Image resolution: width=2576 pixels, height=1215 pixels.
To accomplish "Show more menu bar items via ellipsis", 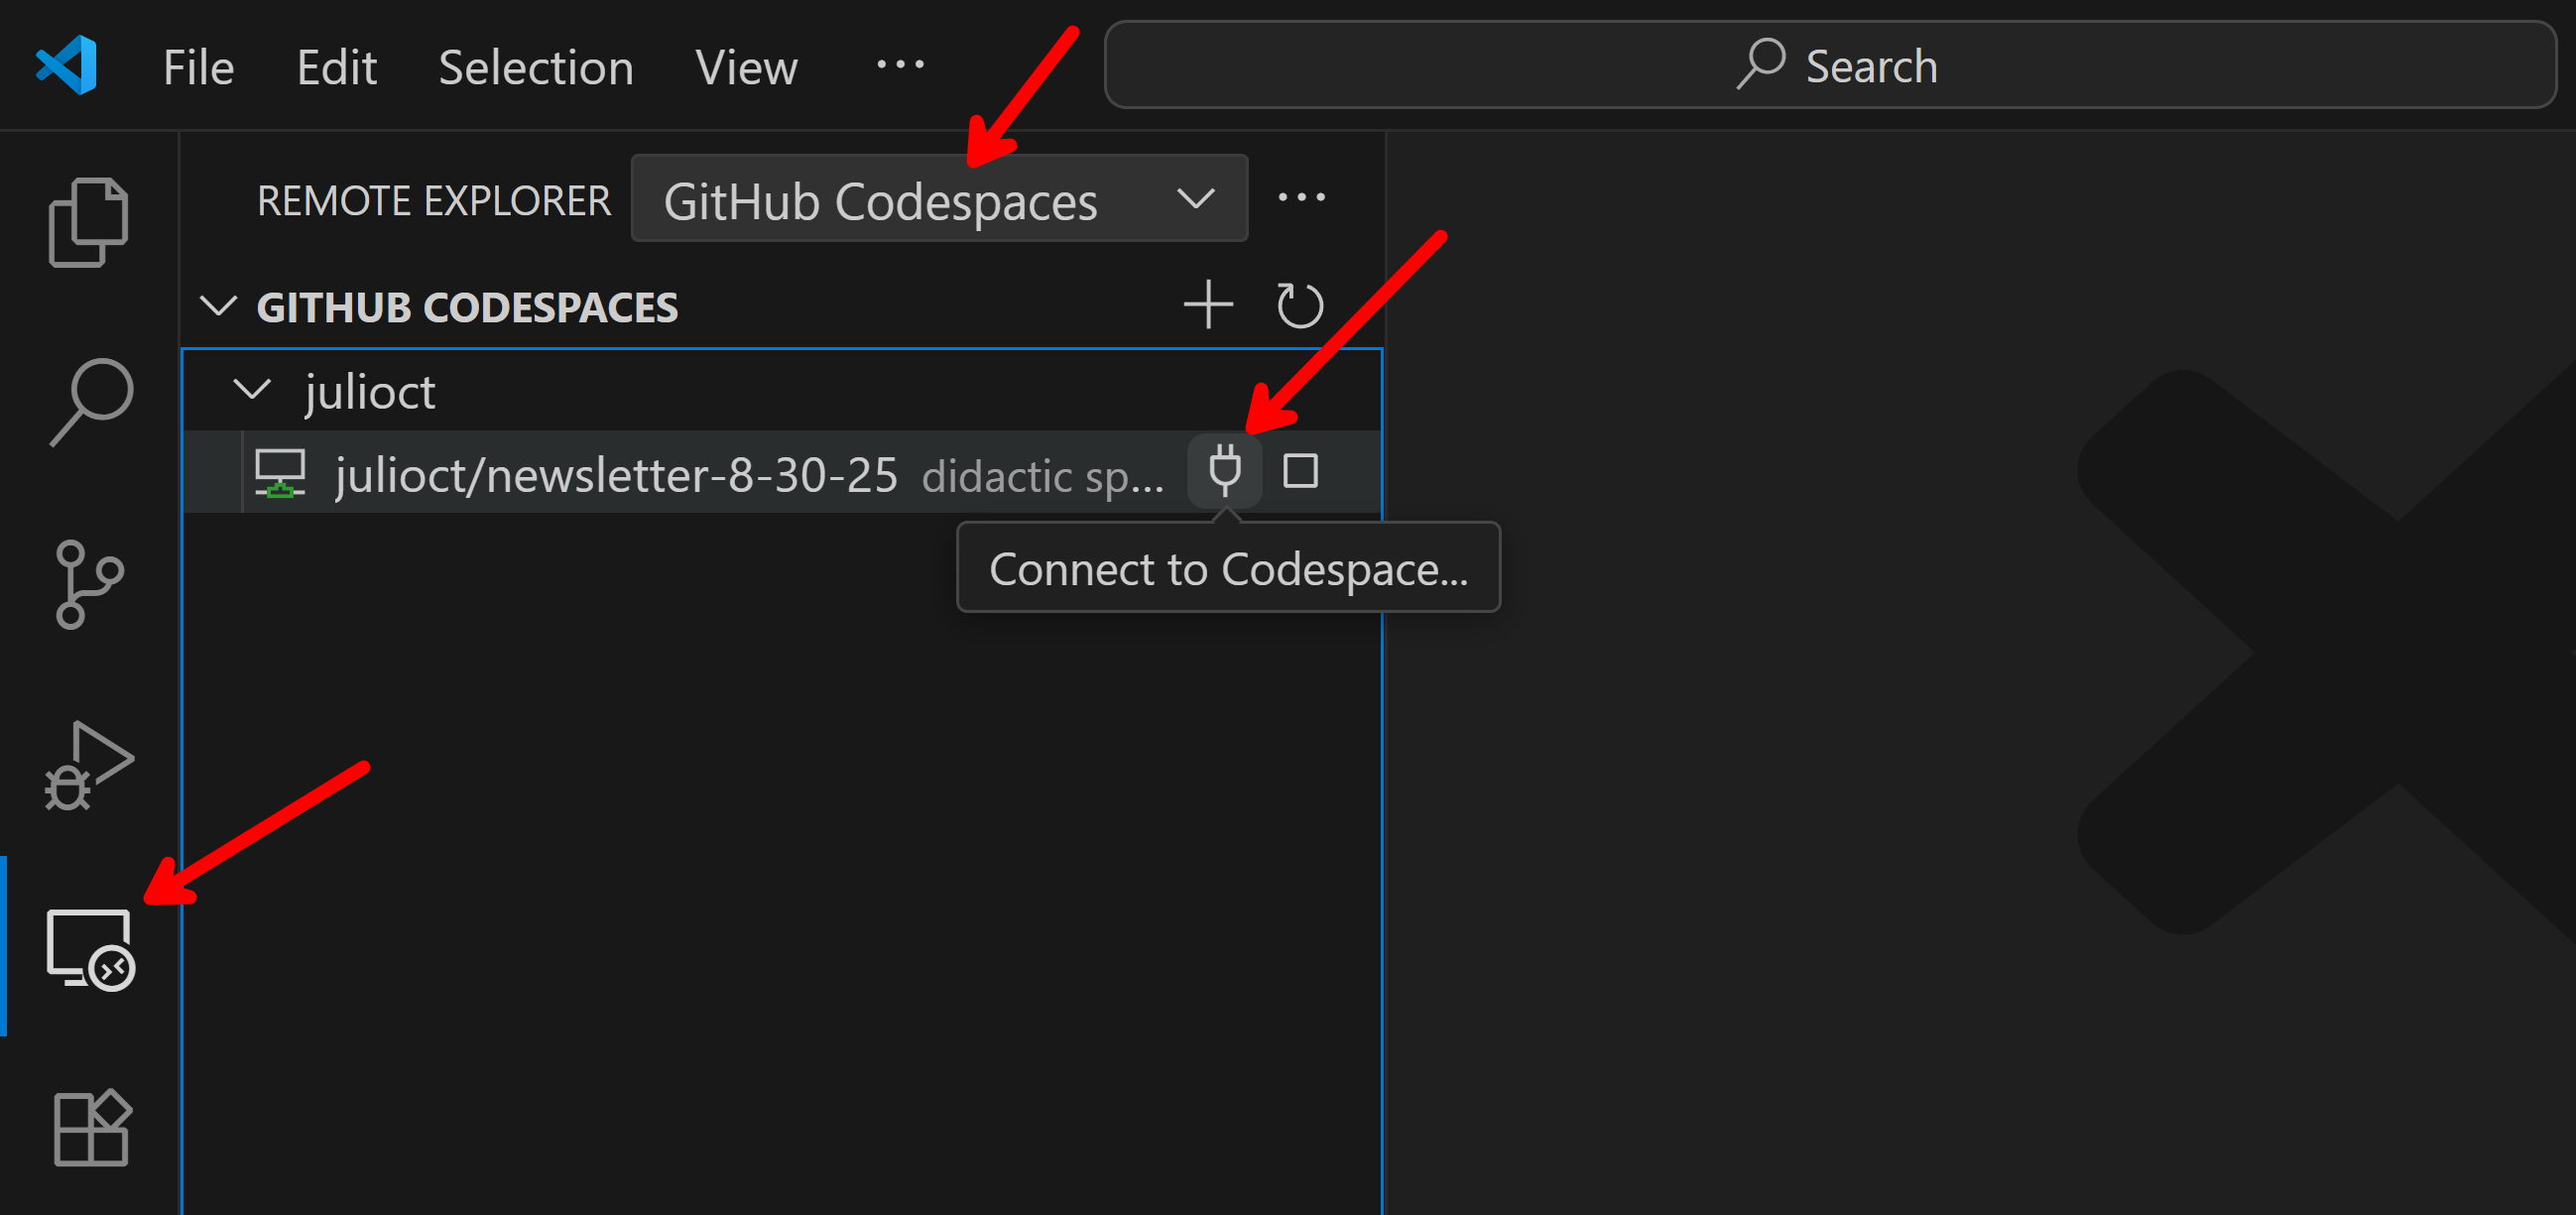I will coord(900,66).
